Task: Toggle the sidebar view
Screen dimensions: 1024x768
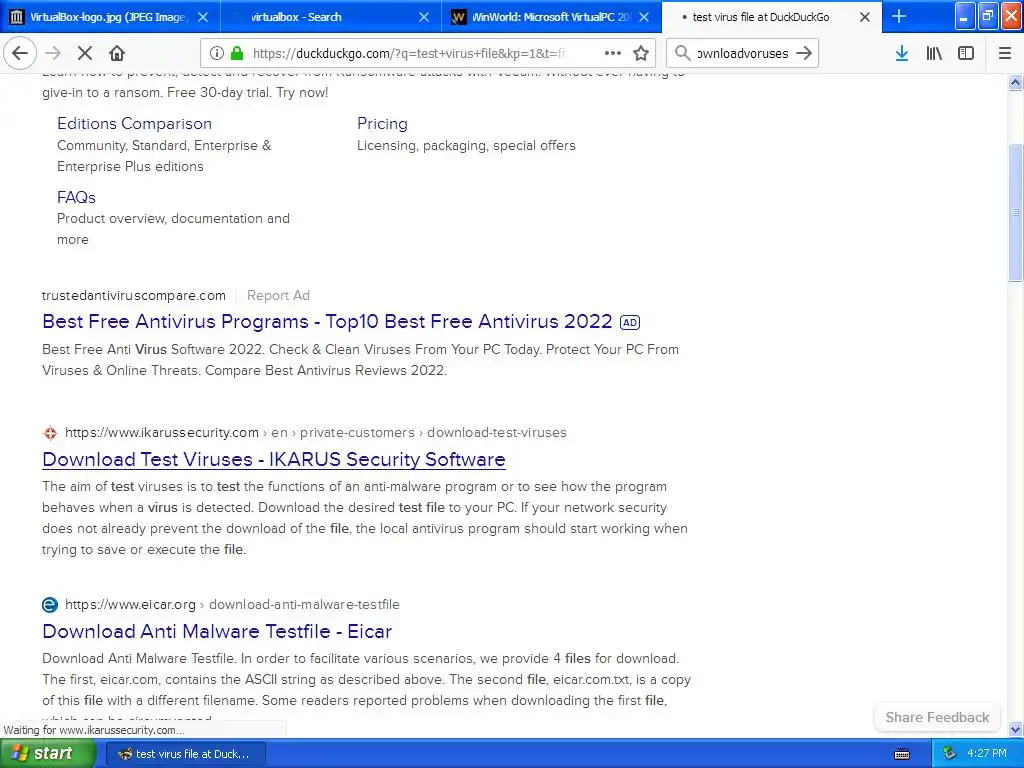Action: [x=966, y=54]
